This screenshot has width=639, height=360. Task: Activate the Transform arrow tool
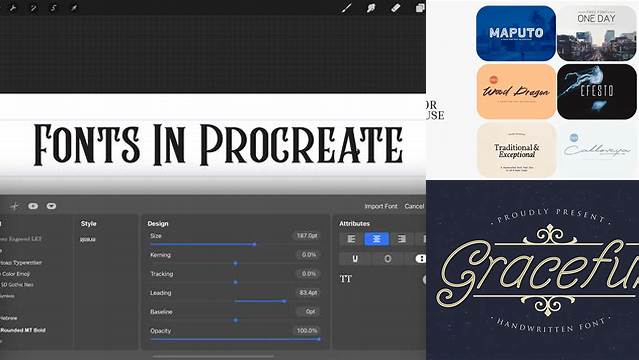[x=74, y=8]
